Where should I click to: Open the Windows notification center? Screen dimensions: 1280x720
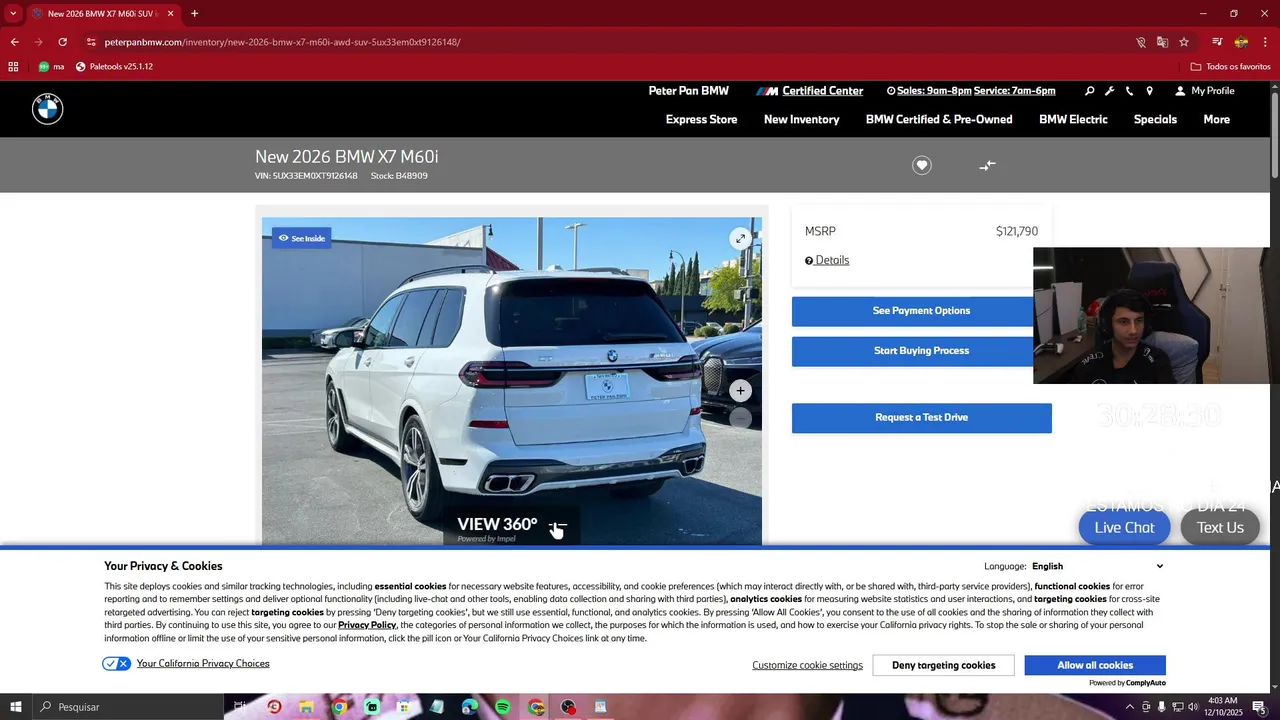[1259, 707]
